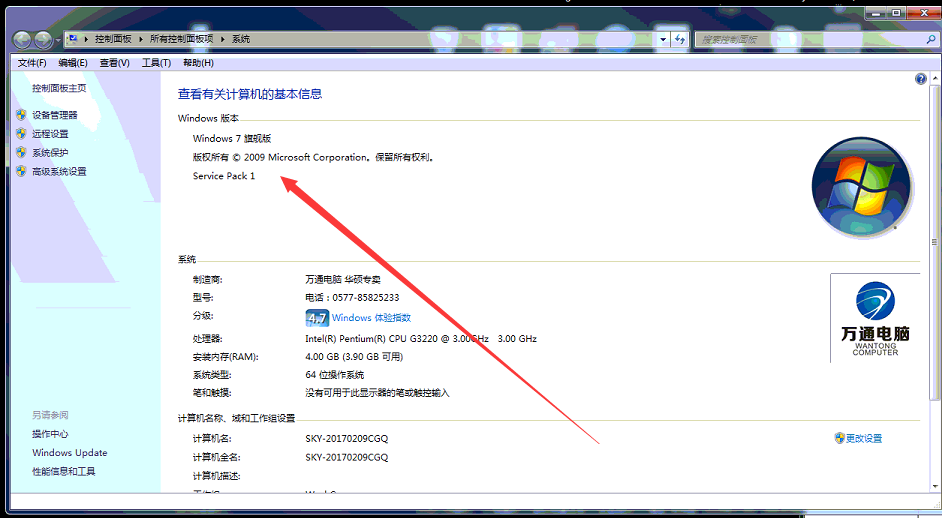Open 设备管理器 from the sidebar
Screen dimensions: 942x518
pyautogui.click(x=55, y=115)
